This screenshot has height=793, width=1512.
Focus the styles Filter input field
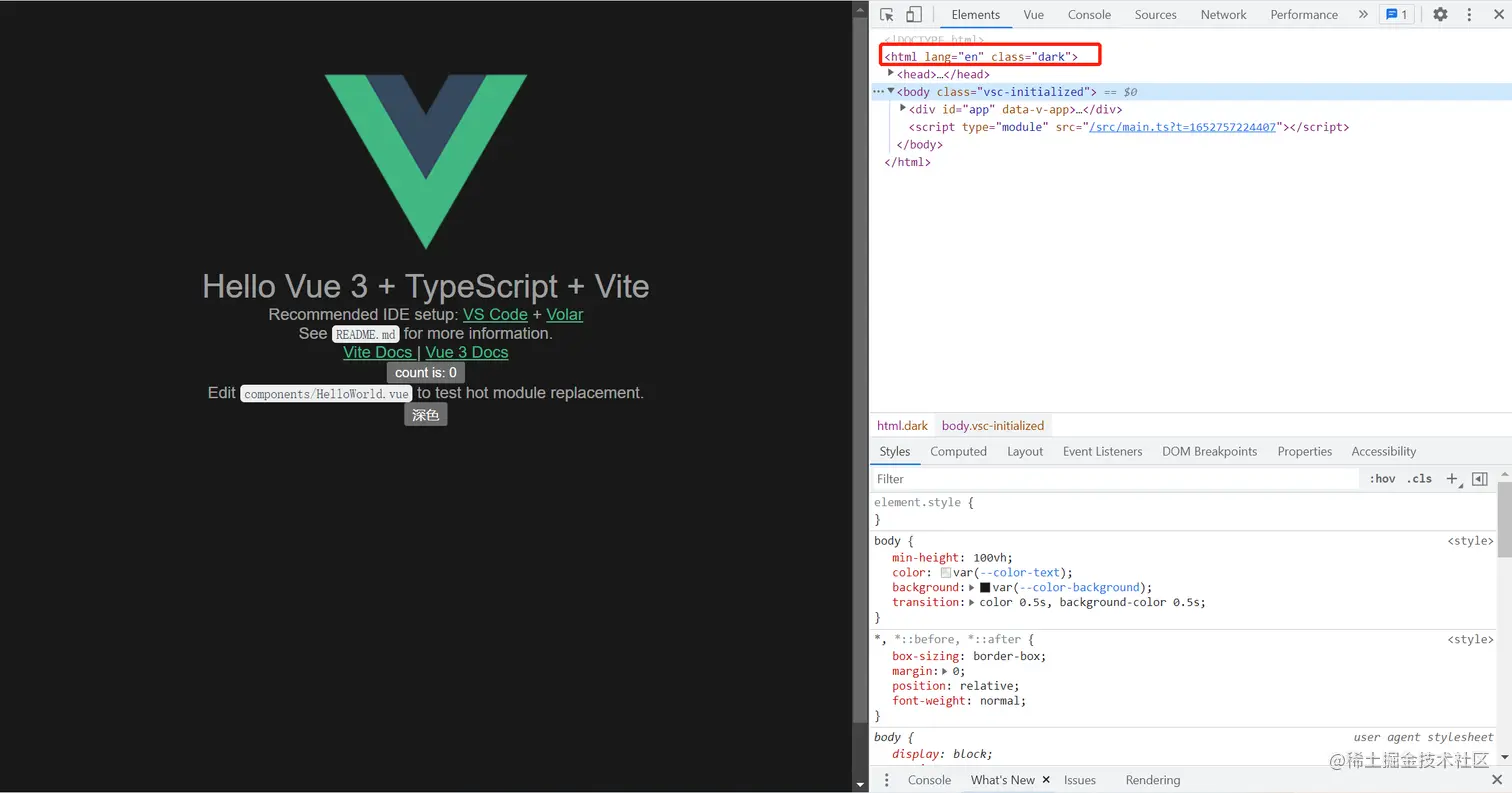tap(1115, 479)
